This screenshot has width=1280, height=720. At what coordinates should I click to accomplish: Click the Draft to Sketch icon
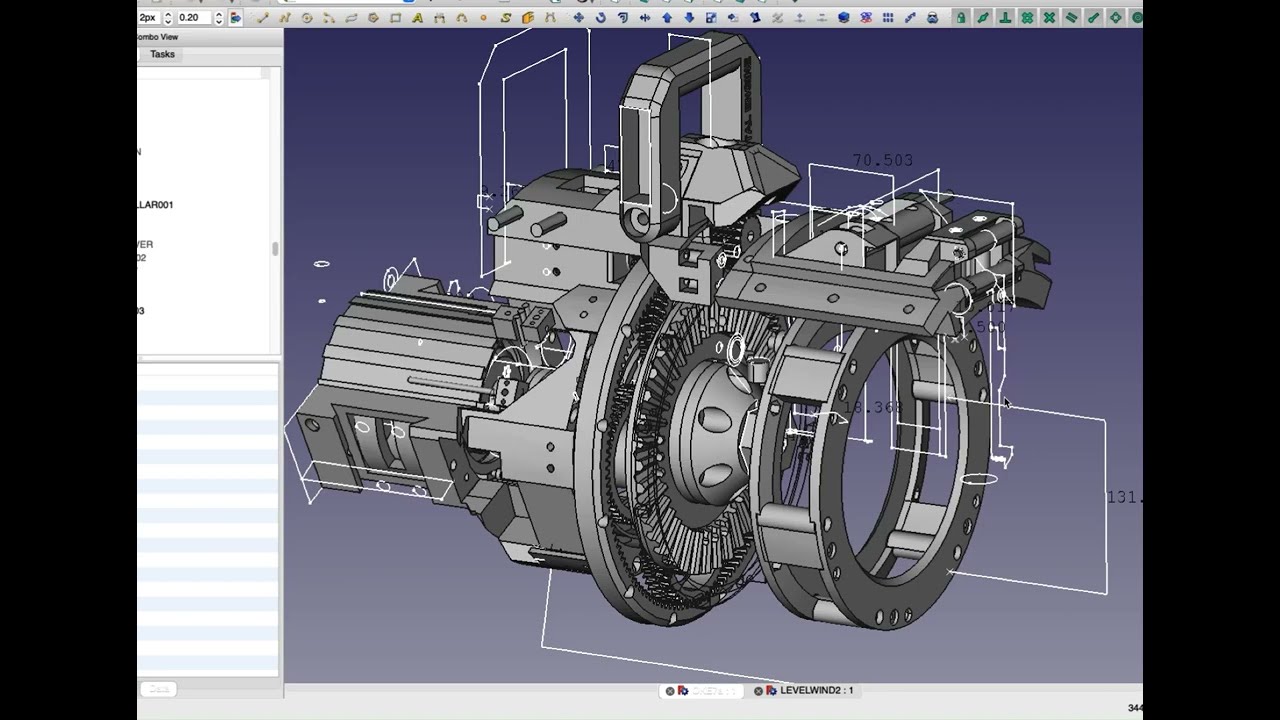(x=865, y=18)
